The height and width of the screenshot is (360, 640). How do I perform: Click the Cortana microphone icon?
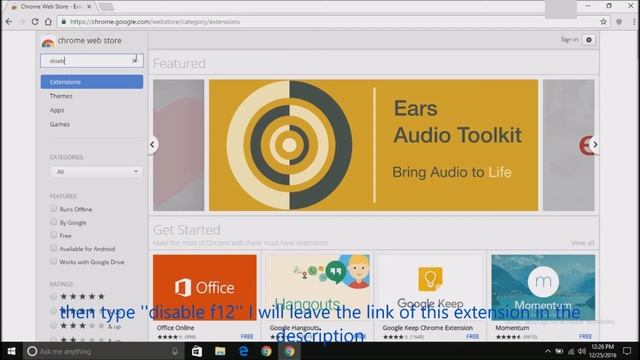pos(175,351)
